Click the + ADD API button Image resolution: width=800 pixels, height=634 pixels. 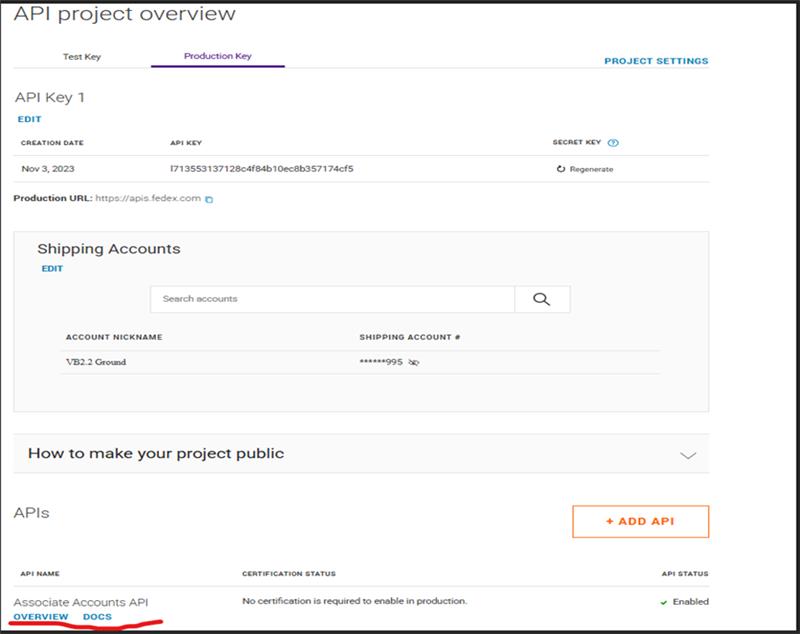(x=640, y=522)
